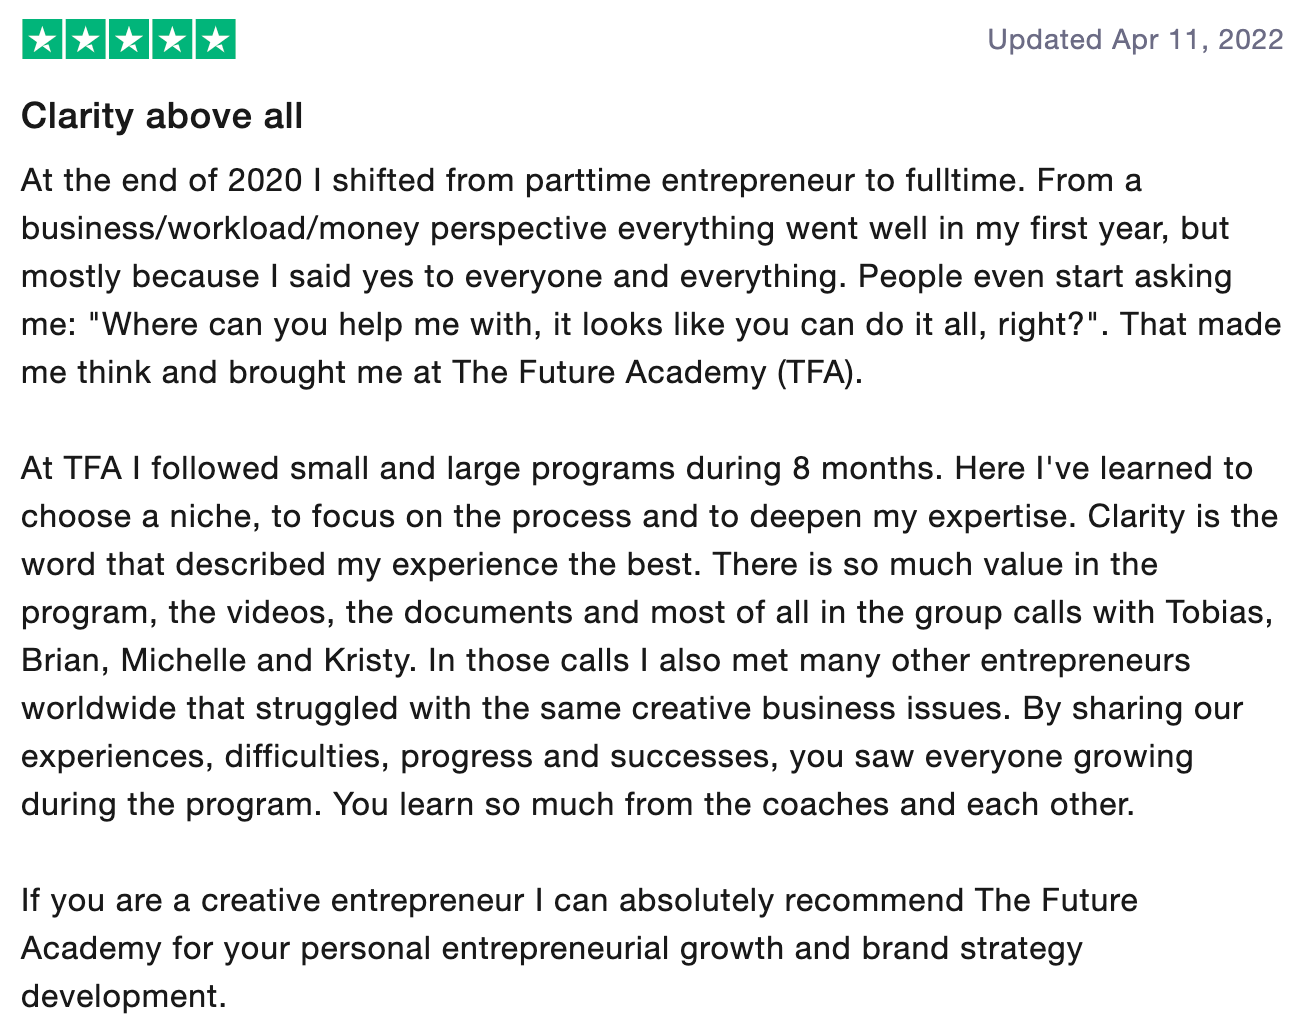Click the second green rating star
The width and height of the screenshot is (1316, 1034).
tap(85, 40)
